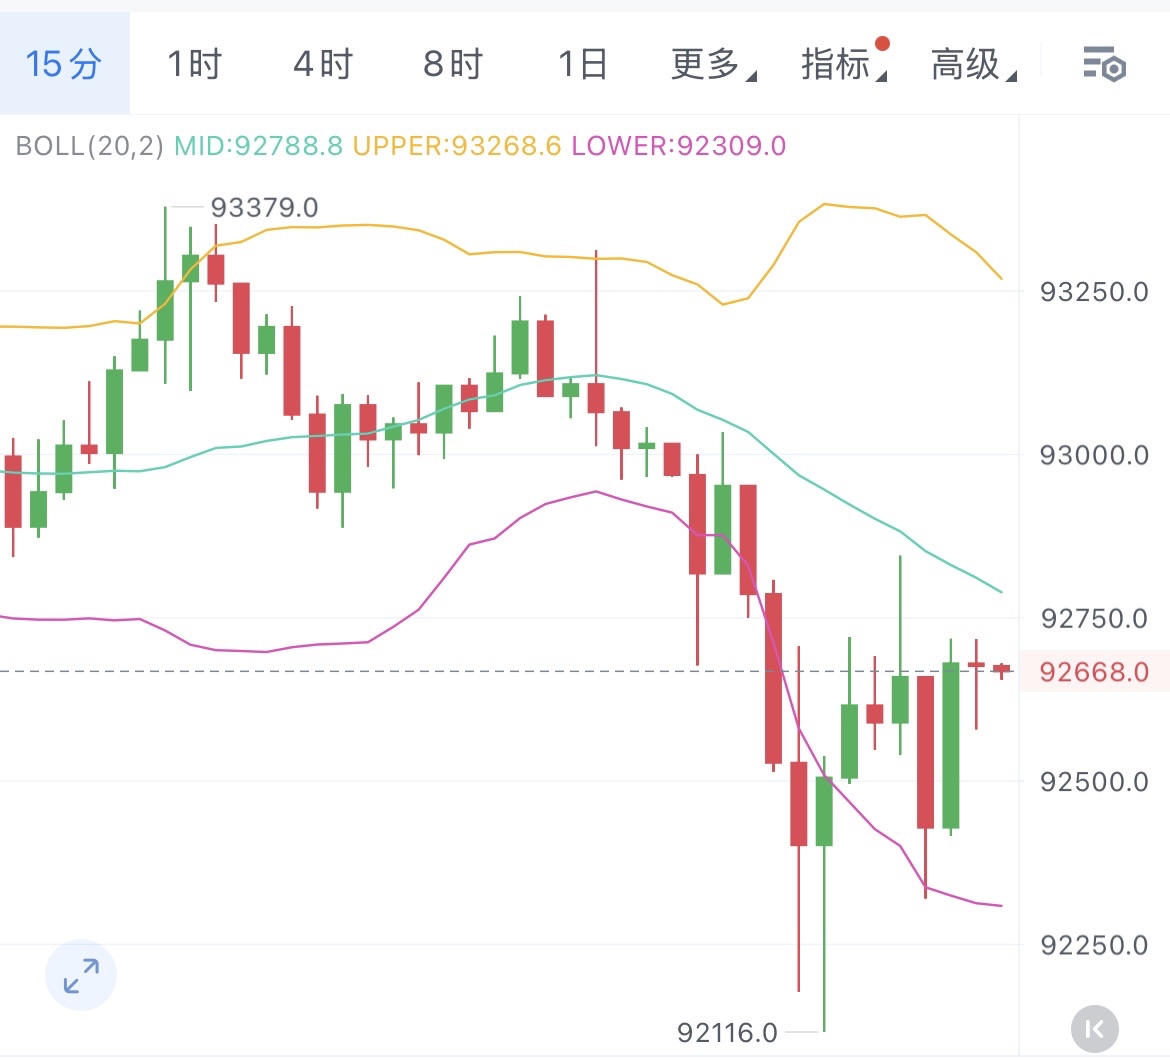This screenshot has width=1170, height=1062.
Task: Switch to the 4时 timeframe
Action: (323, 65)
